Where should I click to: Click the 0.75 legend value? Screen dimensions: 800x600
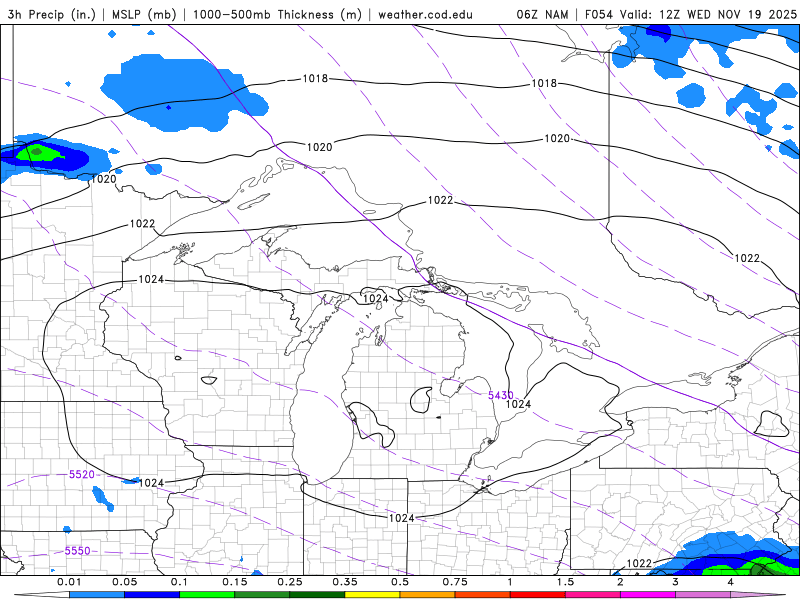pyautogui.click(x=455, y=582)
